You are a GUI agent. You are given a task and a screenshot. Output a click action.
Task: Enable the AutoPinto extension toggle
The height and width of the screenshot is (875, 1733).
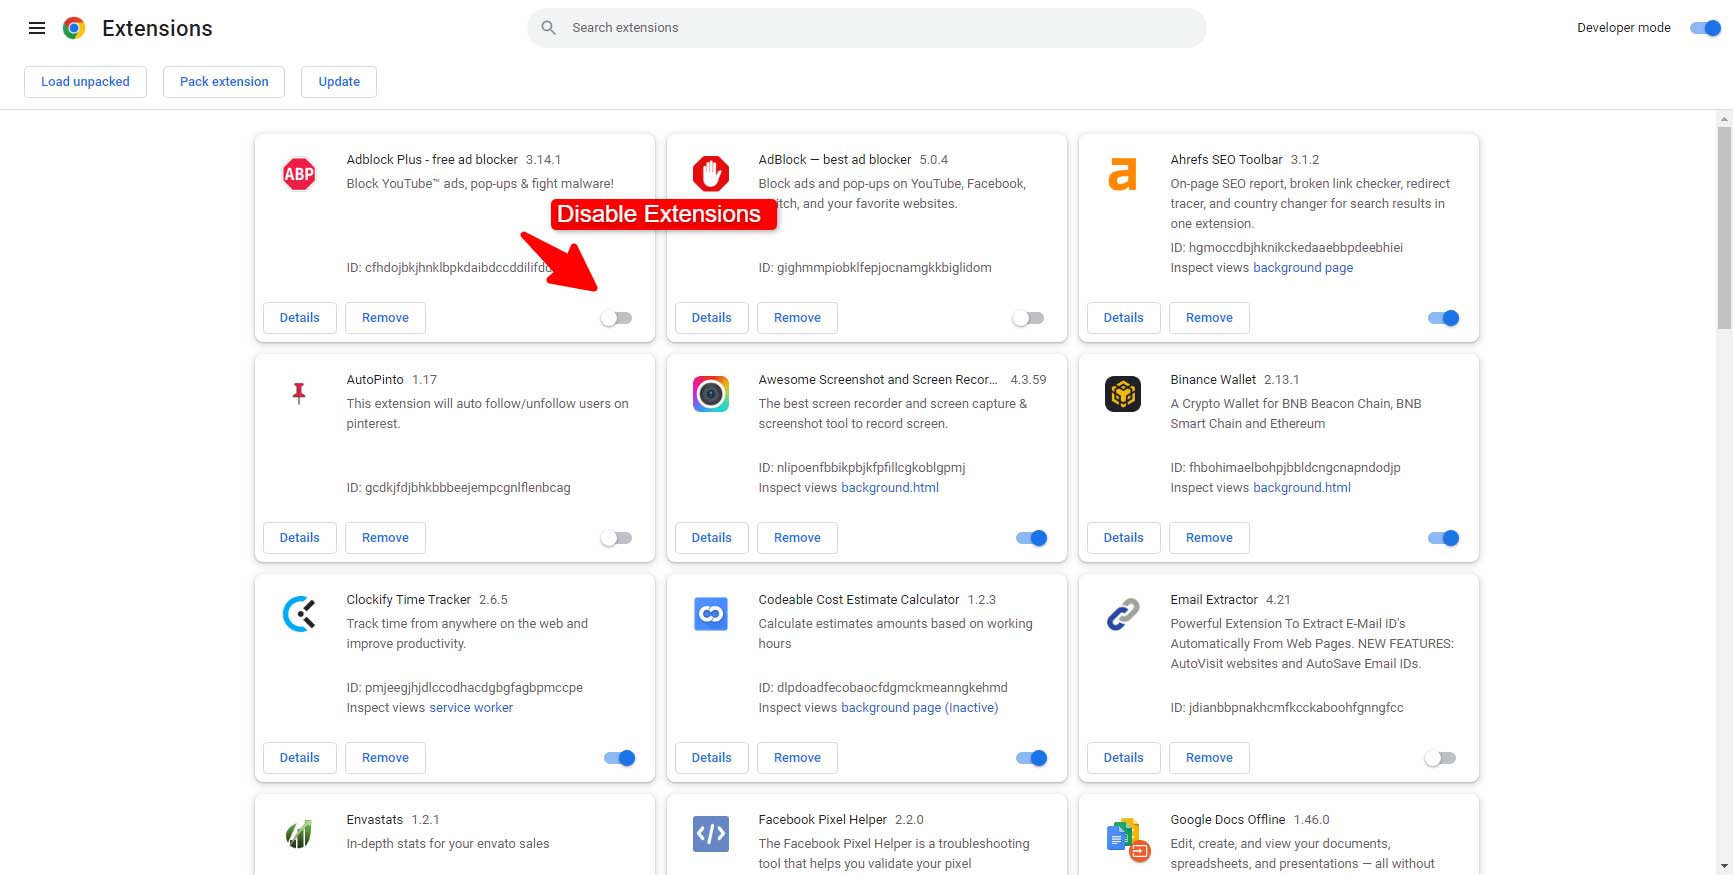(x=616, y=538)
